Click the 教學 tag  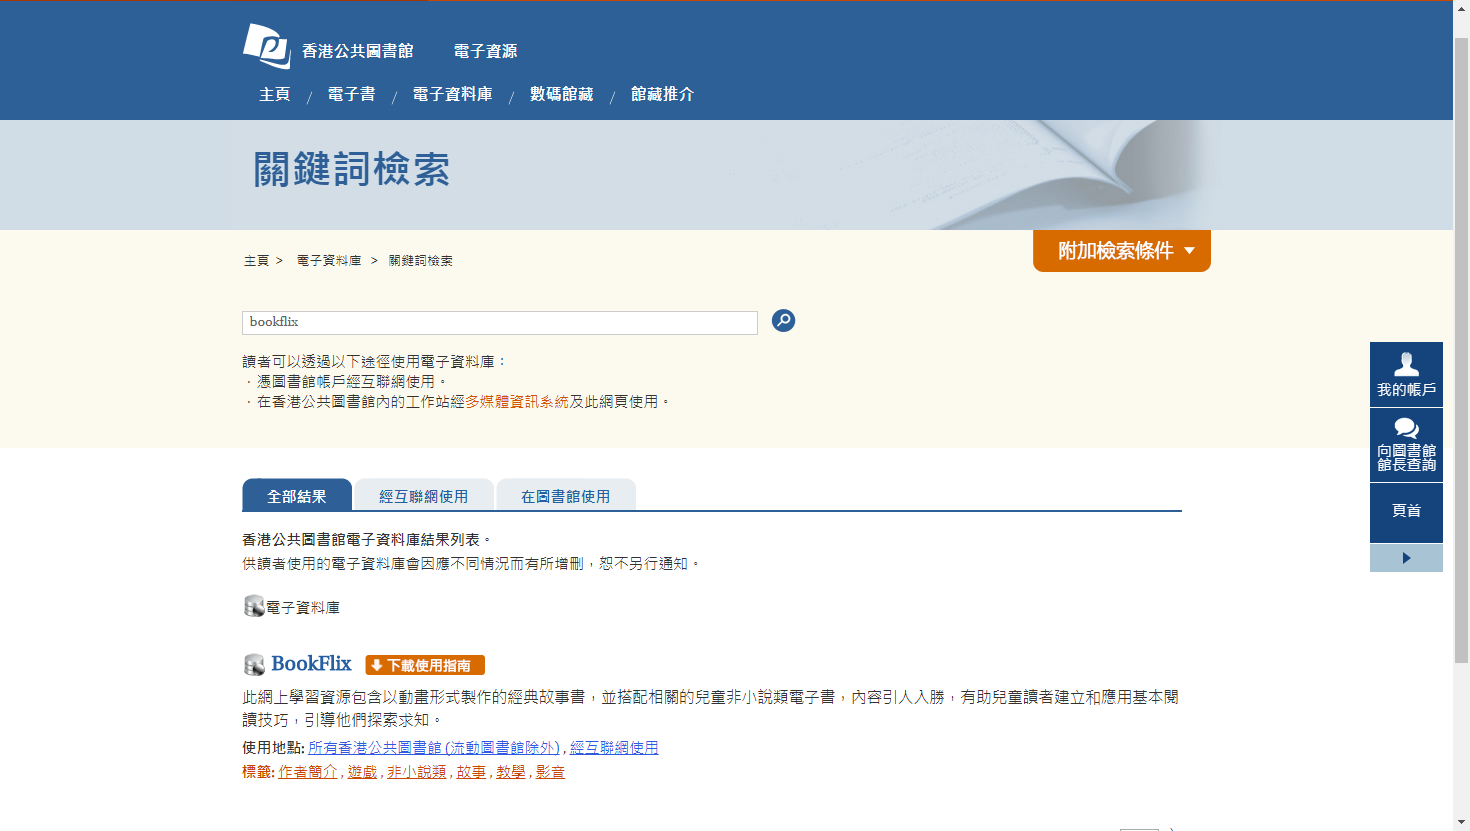(511, 772)
